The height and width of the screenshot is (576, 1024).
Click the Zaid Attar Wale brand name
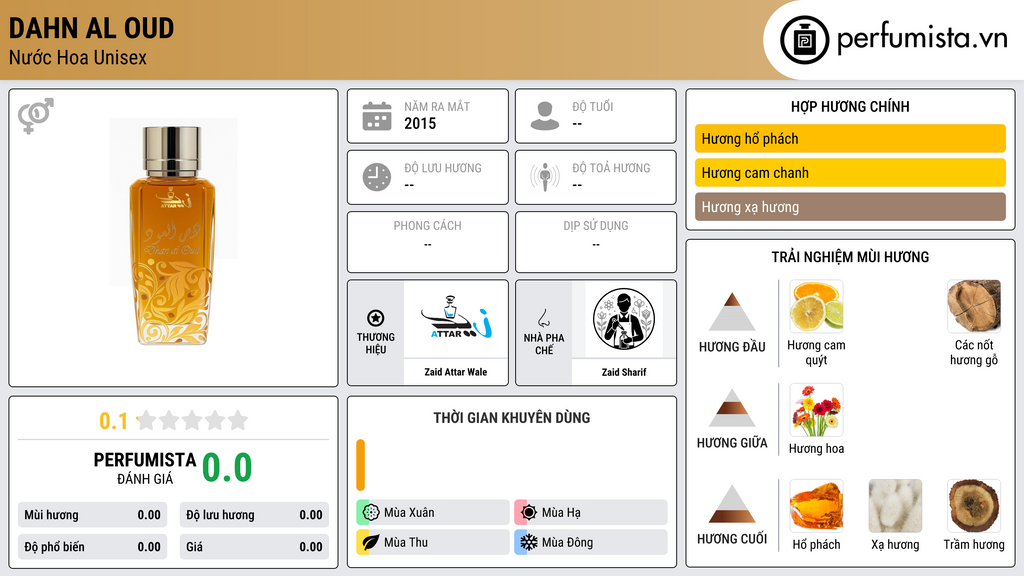pyautogui.click(x=456, y=372)
